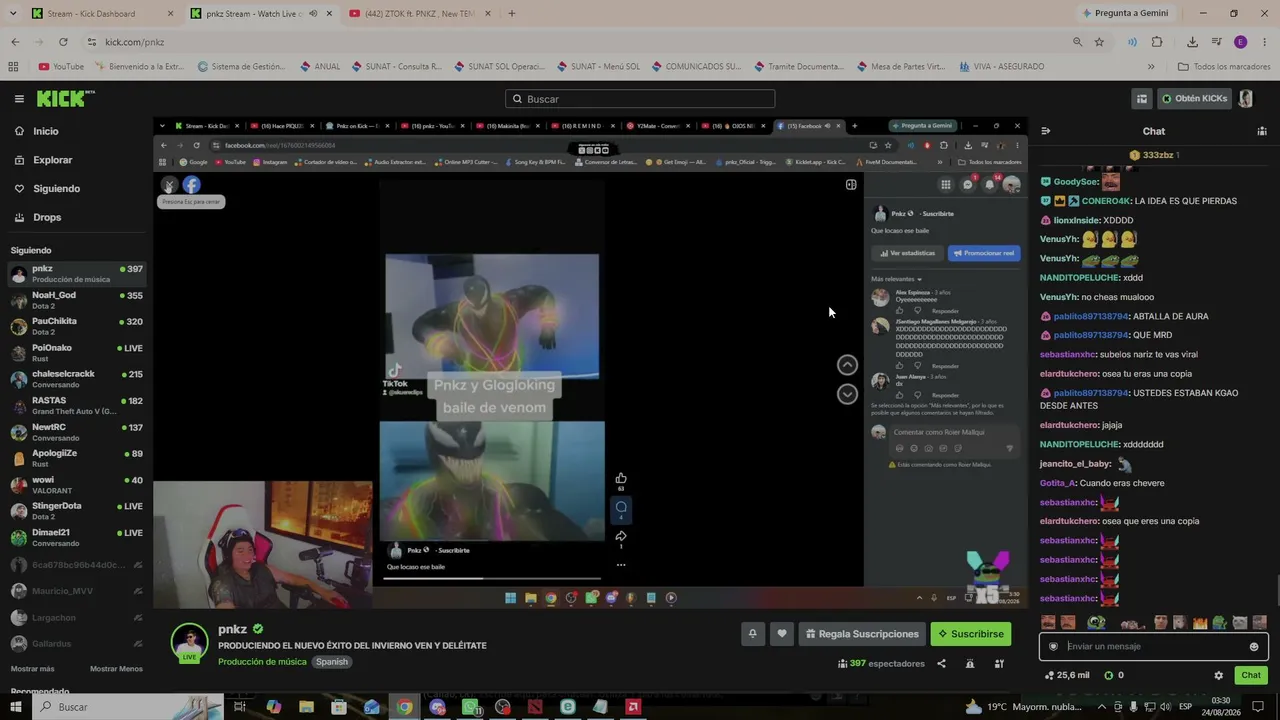Viewport: 1280px width, 720px height.
Task: Open the Obtén KICKs wallet
Action: tap(1194, 99)
